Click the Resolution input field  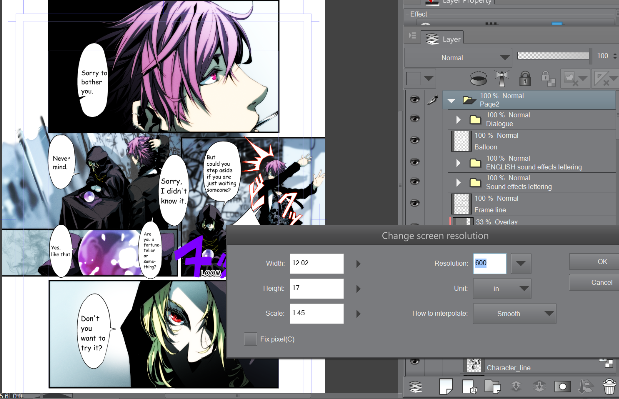click(x=490, y=263)
